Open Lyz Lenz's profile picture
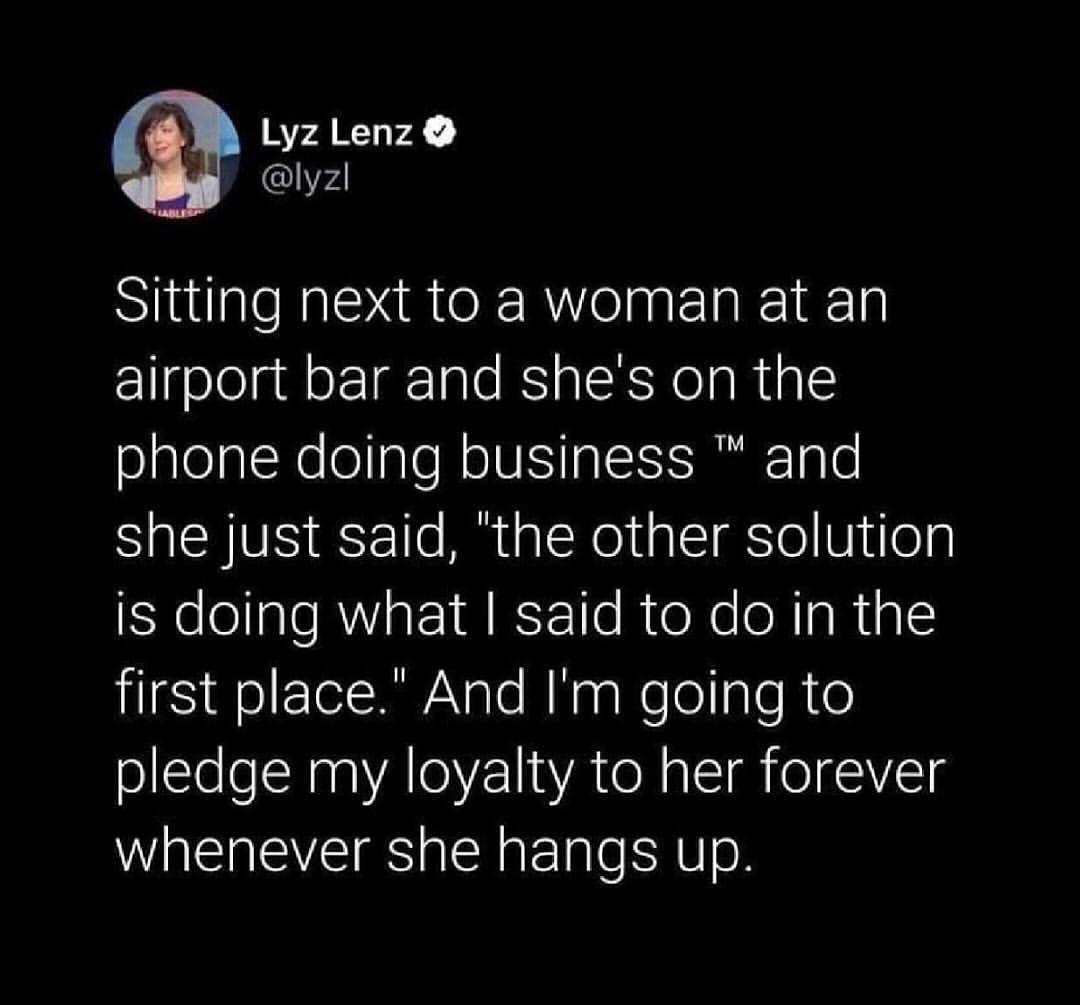 [175, 154]
